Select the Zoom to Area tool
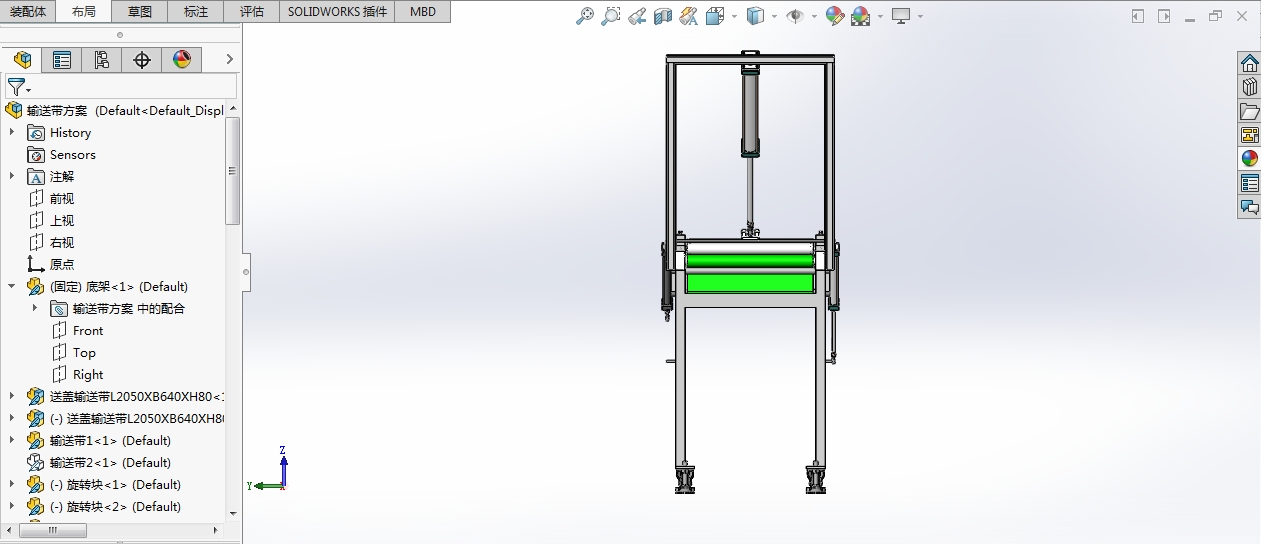The height and width of the screenshot is (544, 1261). 610,16
